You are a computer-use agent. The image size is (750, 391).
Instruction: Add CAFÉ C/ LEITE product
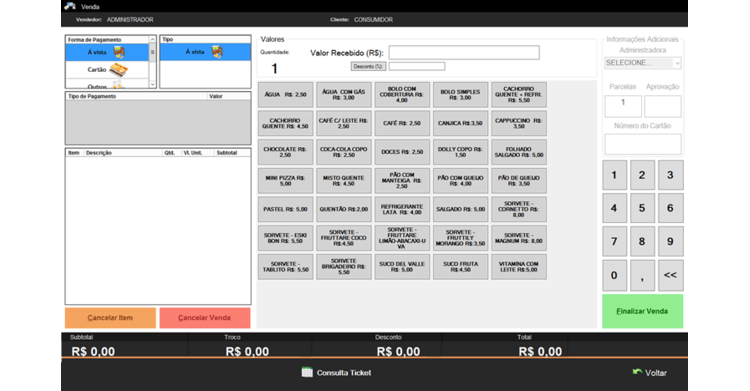[x=343, y=123]
